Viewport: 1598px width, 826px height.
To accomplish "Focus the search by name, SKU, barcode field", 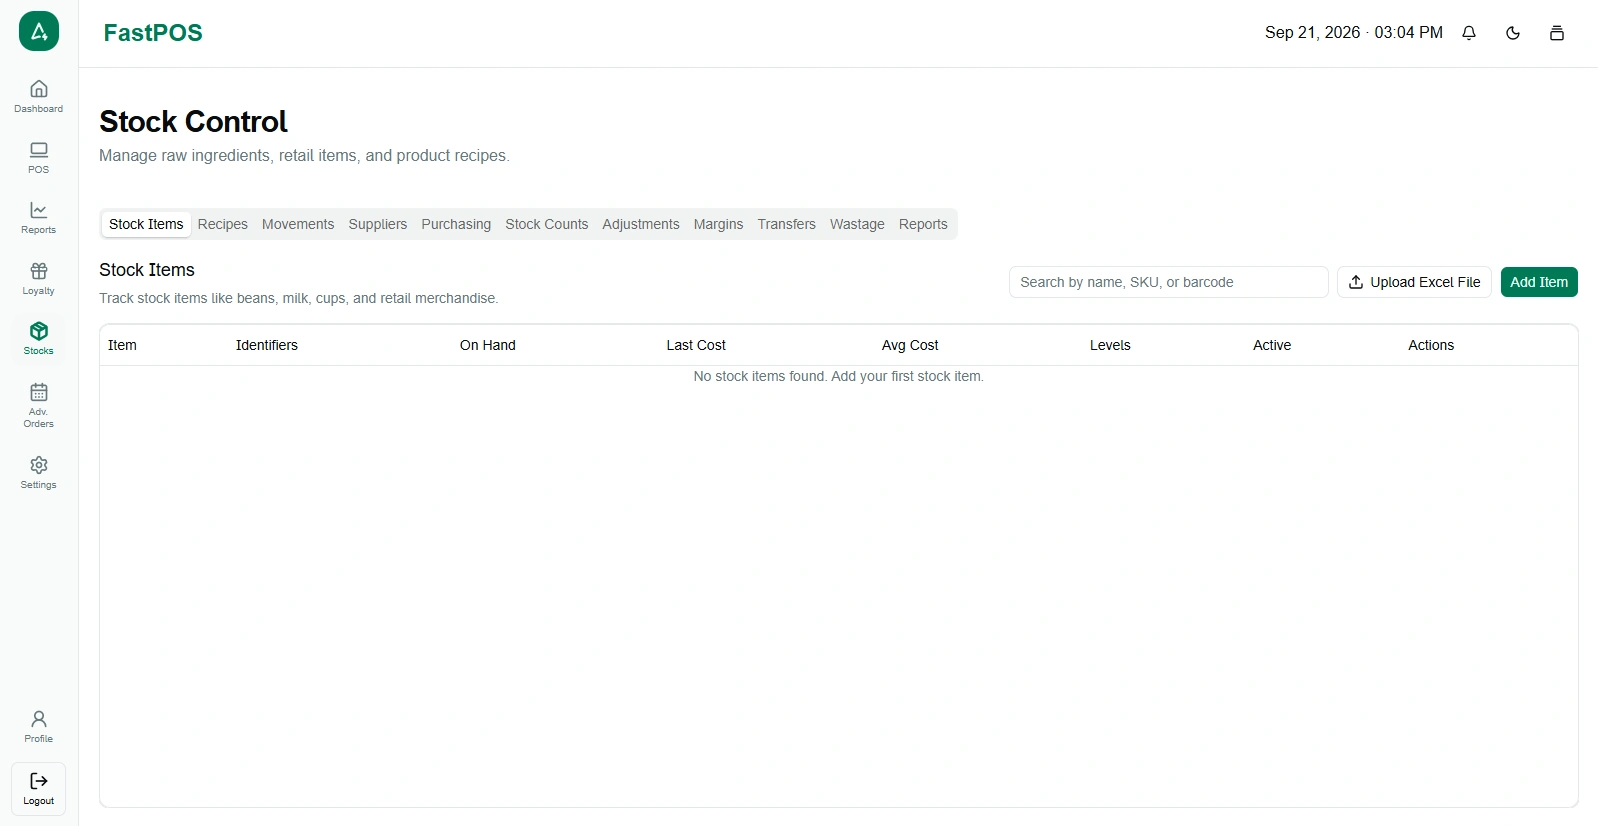I will coord(1169,282).
